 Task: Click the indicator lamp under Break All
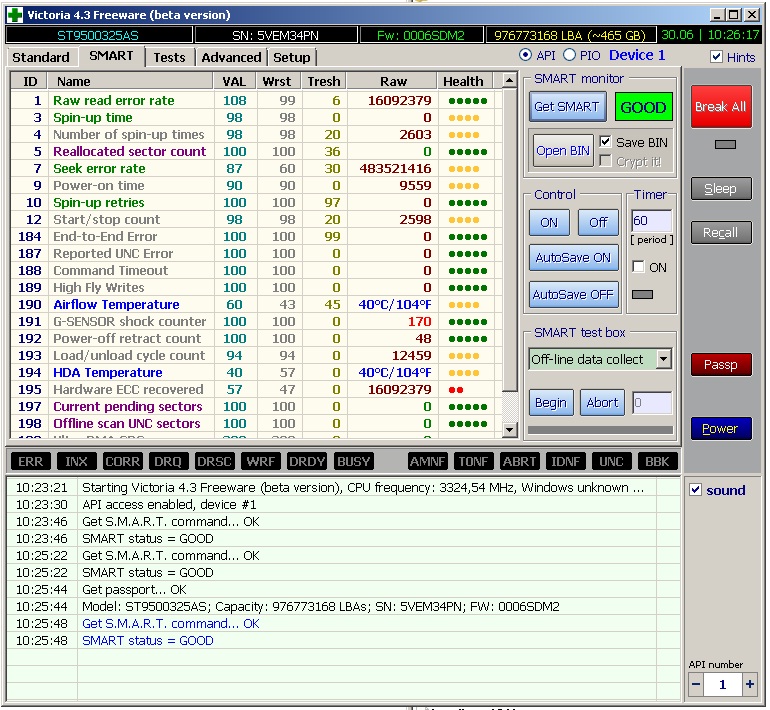coord(725,144)
